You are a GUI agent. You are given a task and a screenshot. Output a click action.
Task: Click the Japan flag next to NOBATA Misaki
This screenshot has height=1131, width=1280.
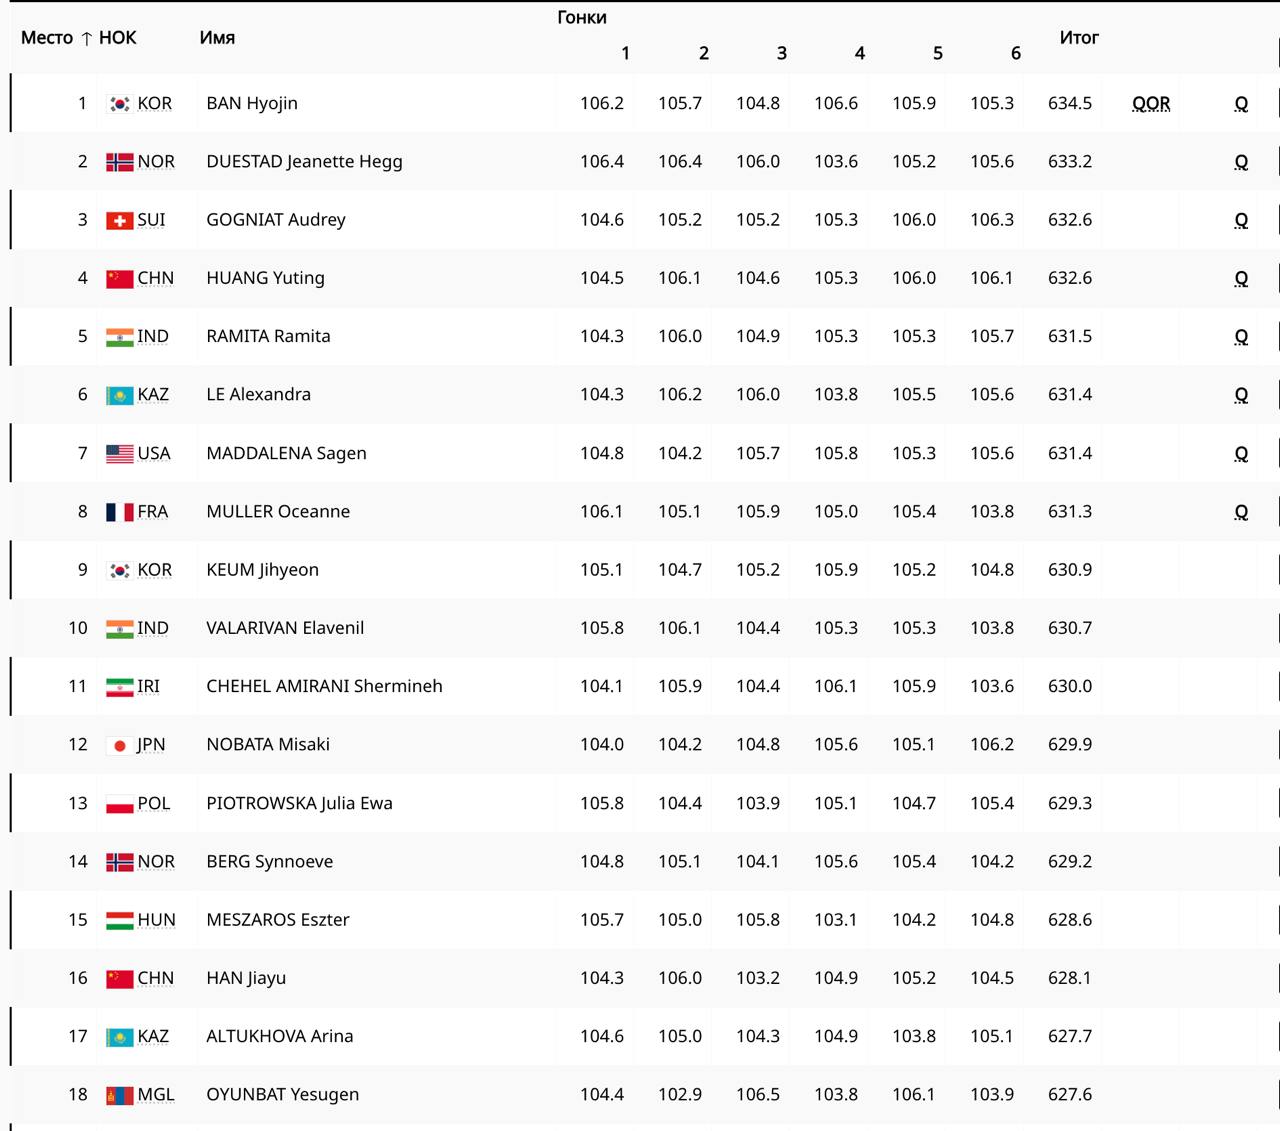coord(120,745)
